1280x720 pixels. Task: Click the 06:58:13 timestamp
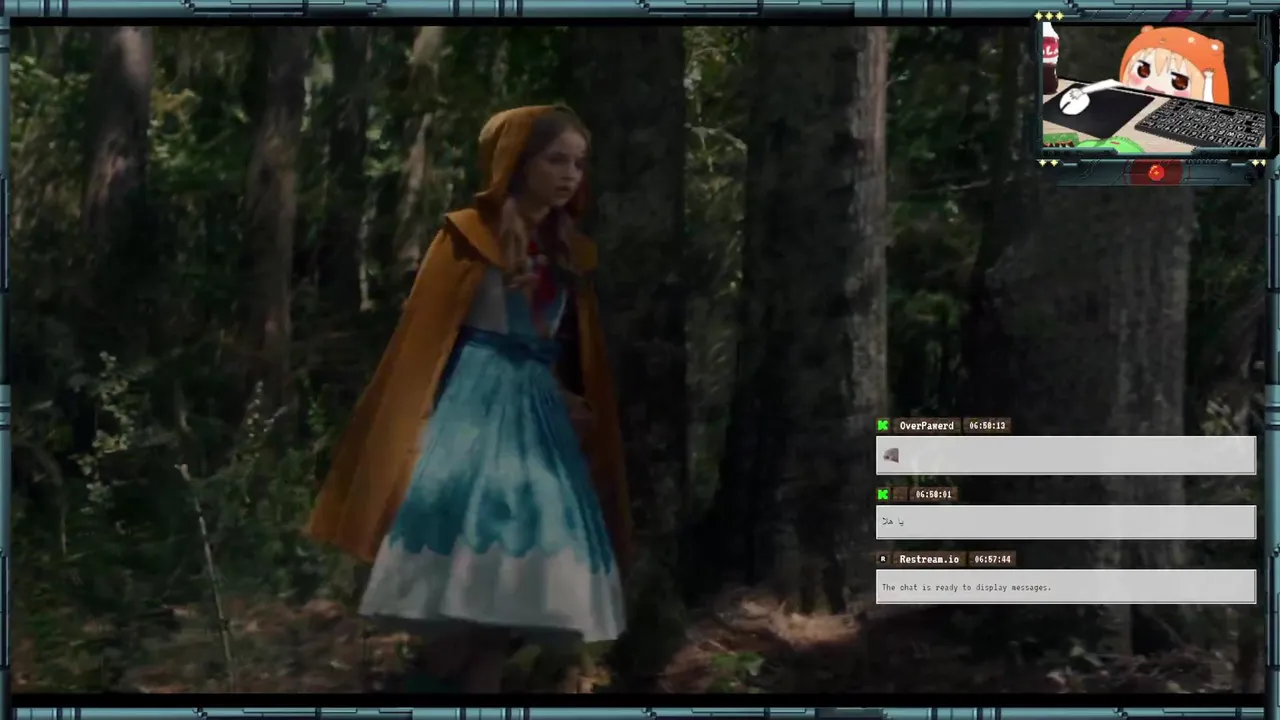(987, 425)
